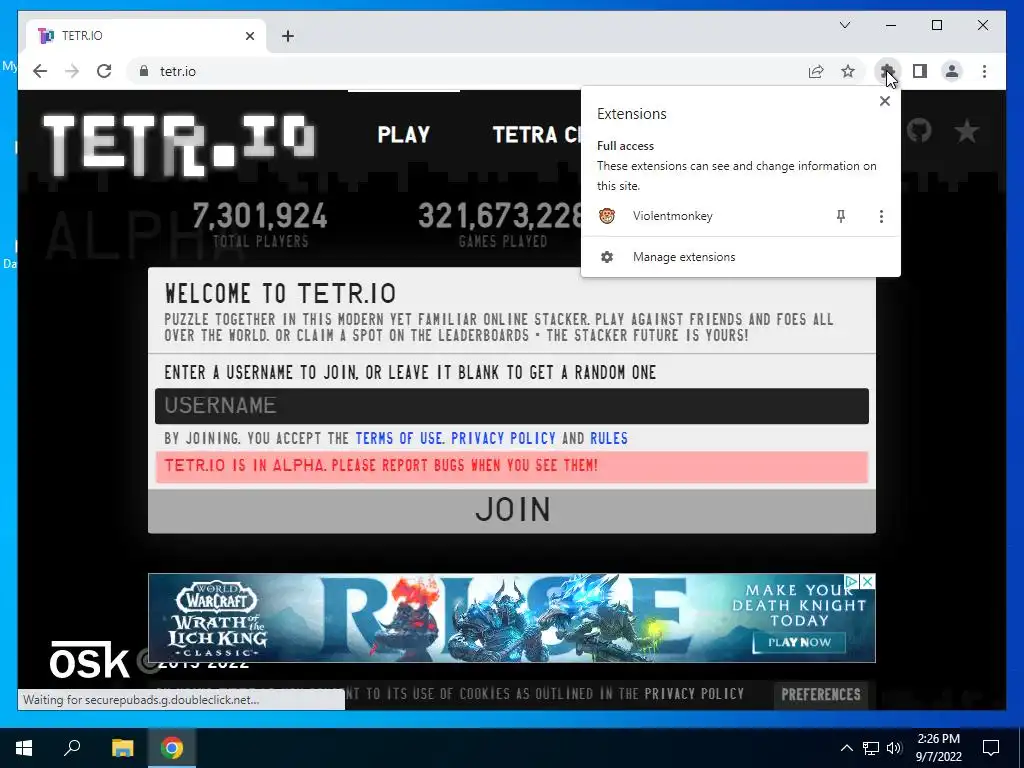Click the 7,301,924 total players count
The image size is (1024, 768).
point(260,216)
